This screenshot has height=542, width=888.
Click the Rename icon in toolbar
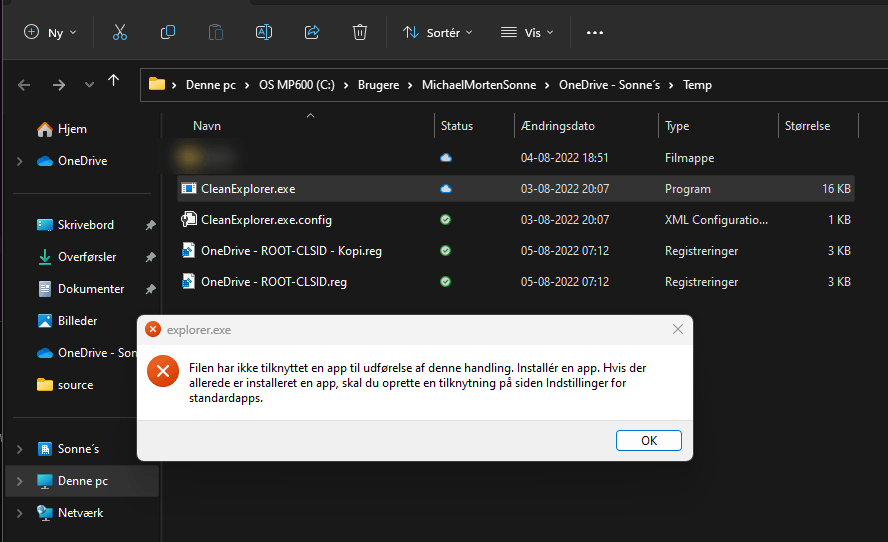(x=264, y=32)
